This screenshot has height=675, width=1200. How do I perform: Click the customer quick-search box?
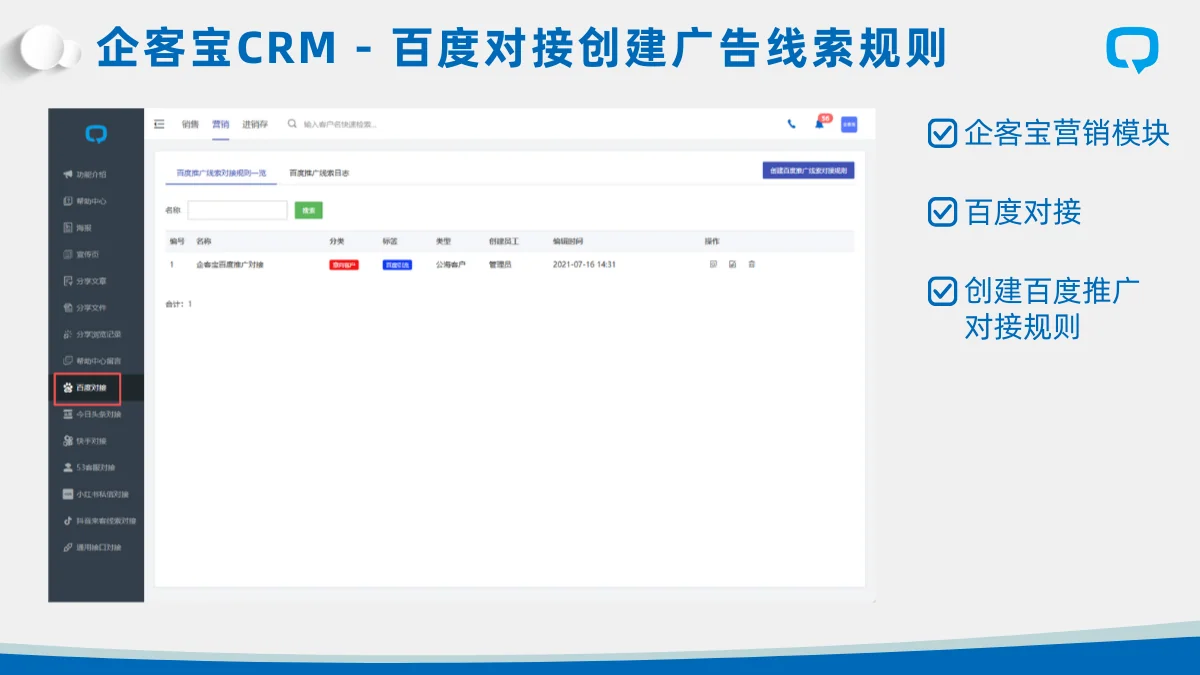click(x=341, y=124)
